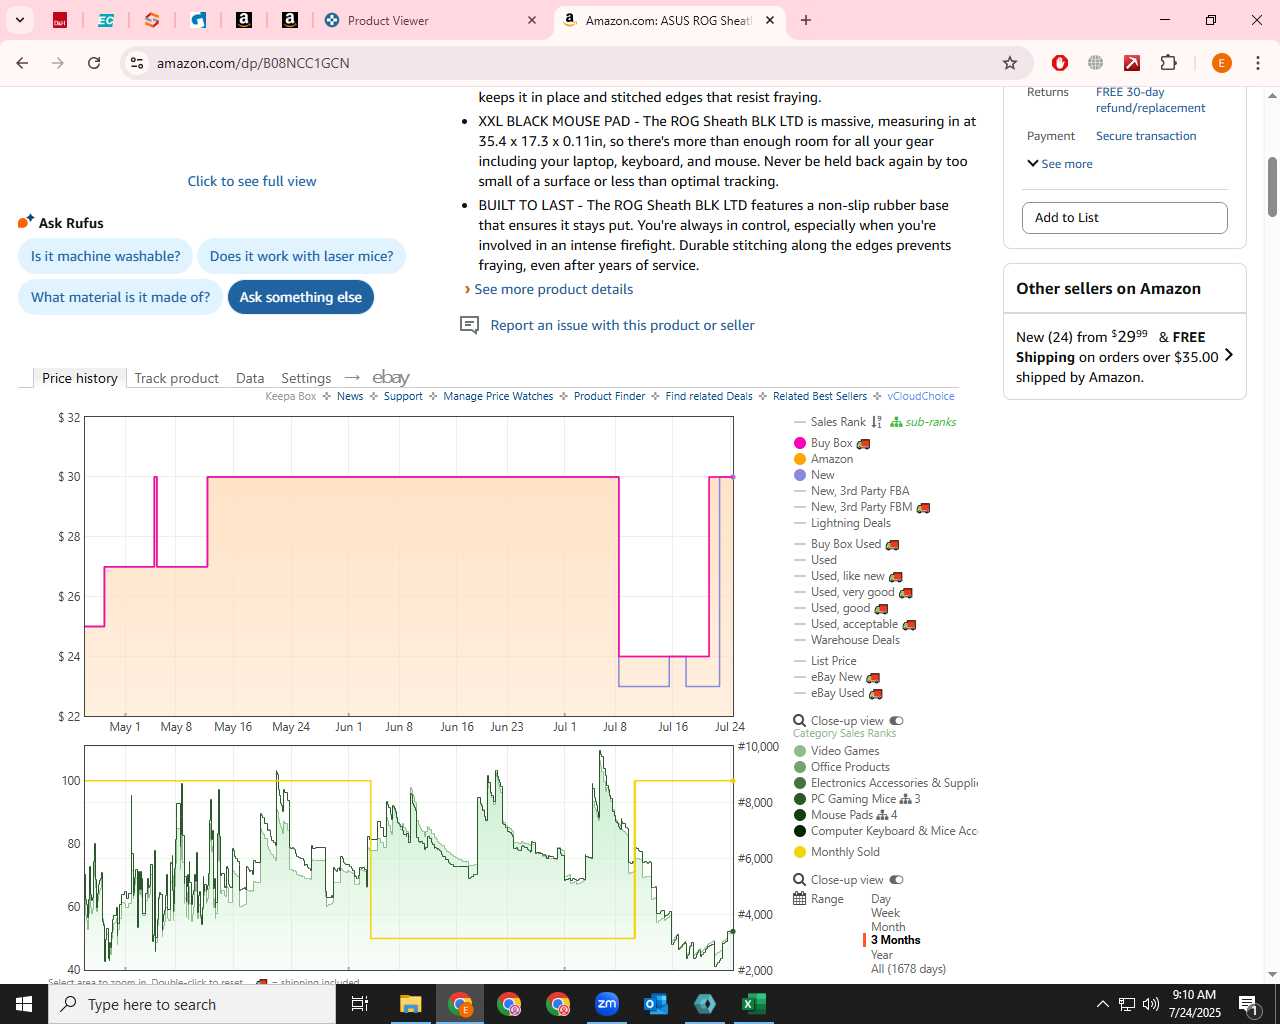Open a new browser tab
The height and width of the screenshot is (1024, 1280).
(x=806, y=20)
